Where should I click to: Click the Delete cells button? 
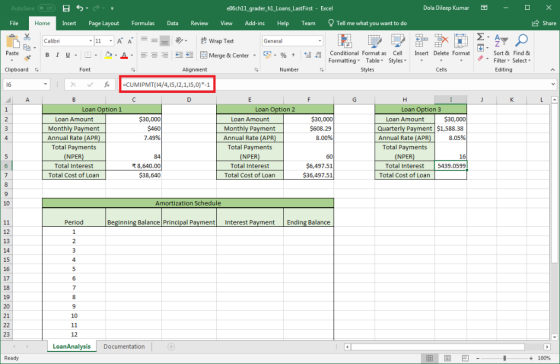tap(441, 48)
